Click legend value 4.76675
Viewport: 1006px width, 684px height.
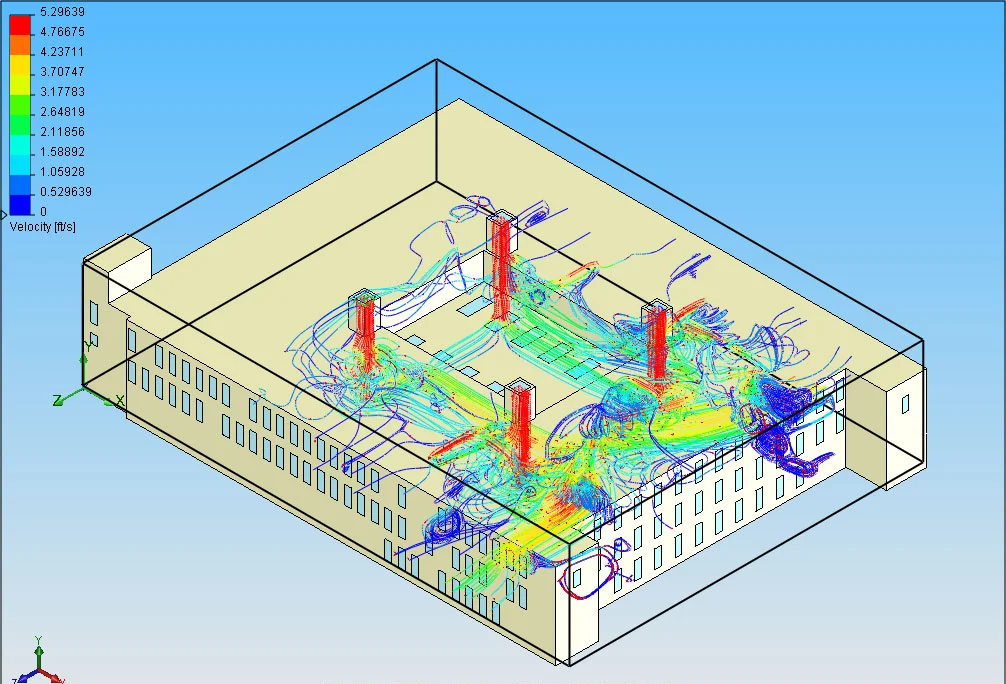click(62, 31)
